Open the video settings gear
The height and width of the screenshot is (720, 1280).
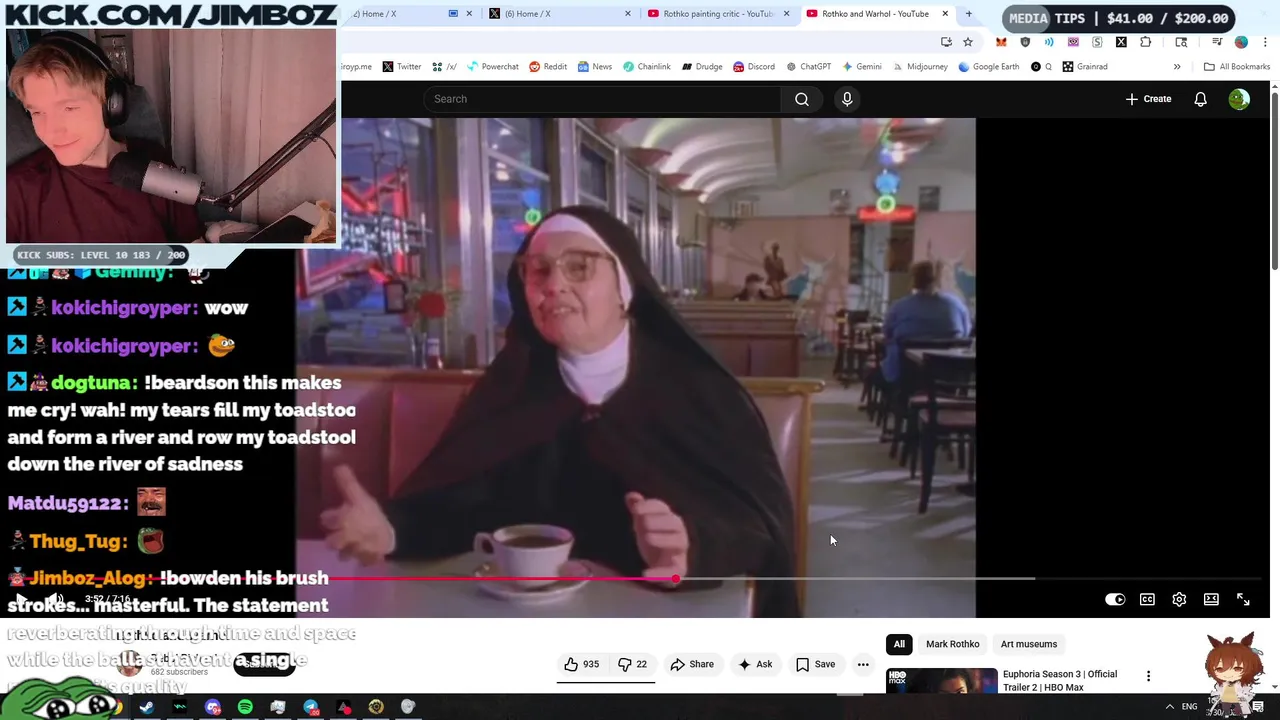tap(1179, 599)
